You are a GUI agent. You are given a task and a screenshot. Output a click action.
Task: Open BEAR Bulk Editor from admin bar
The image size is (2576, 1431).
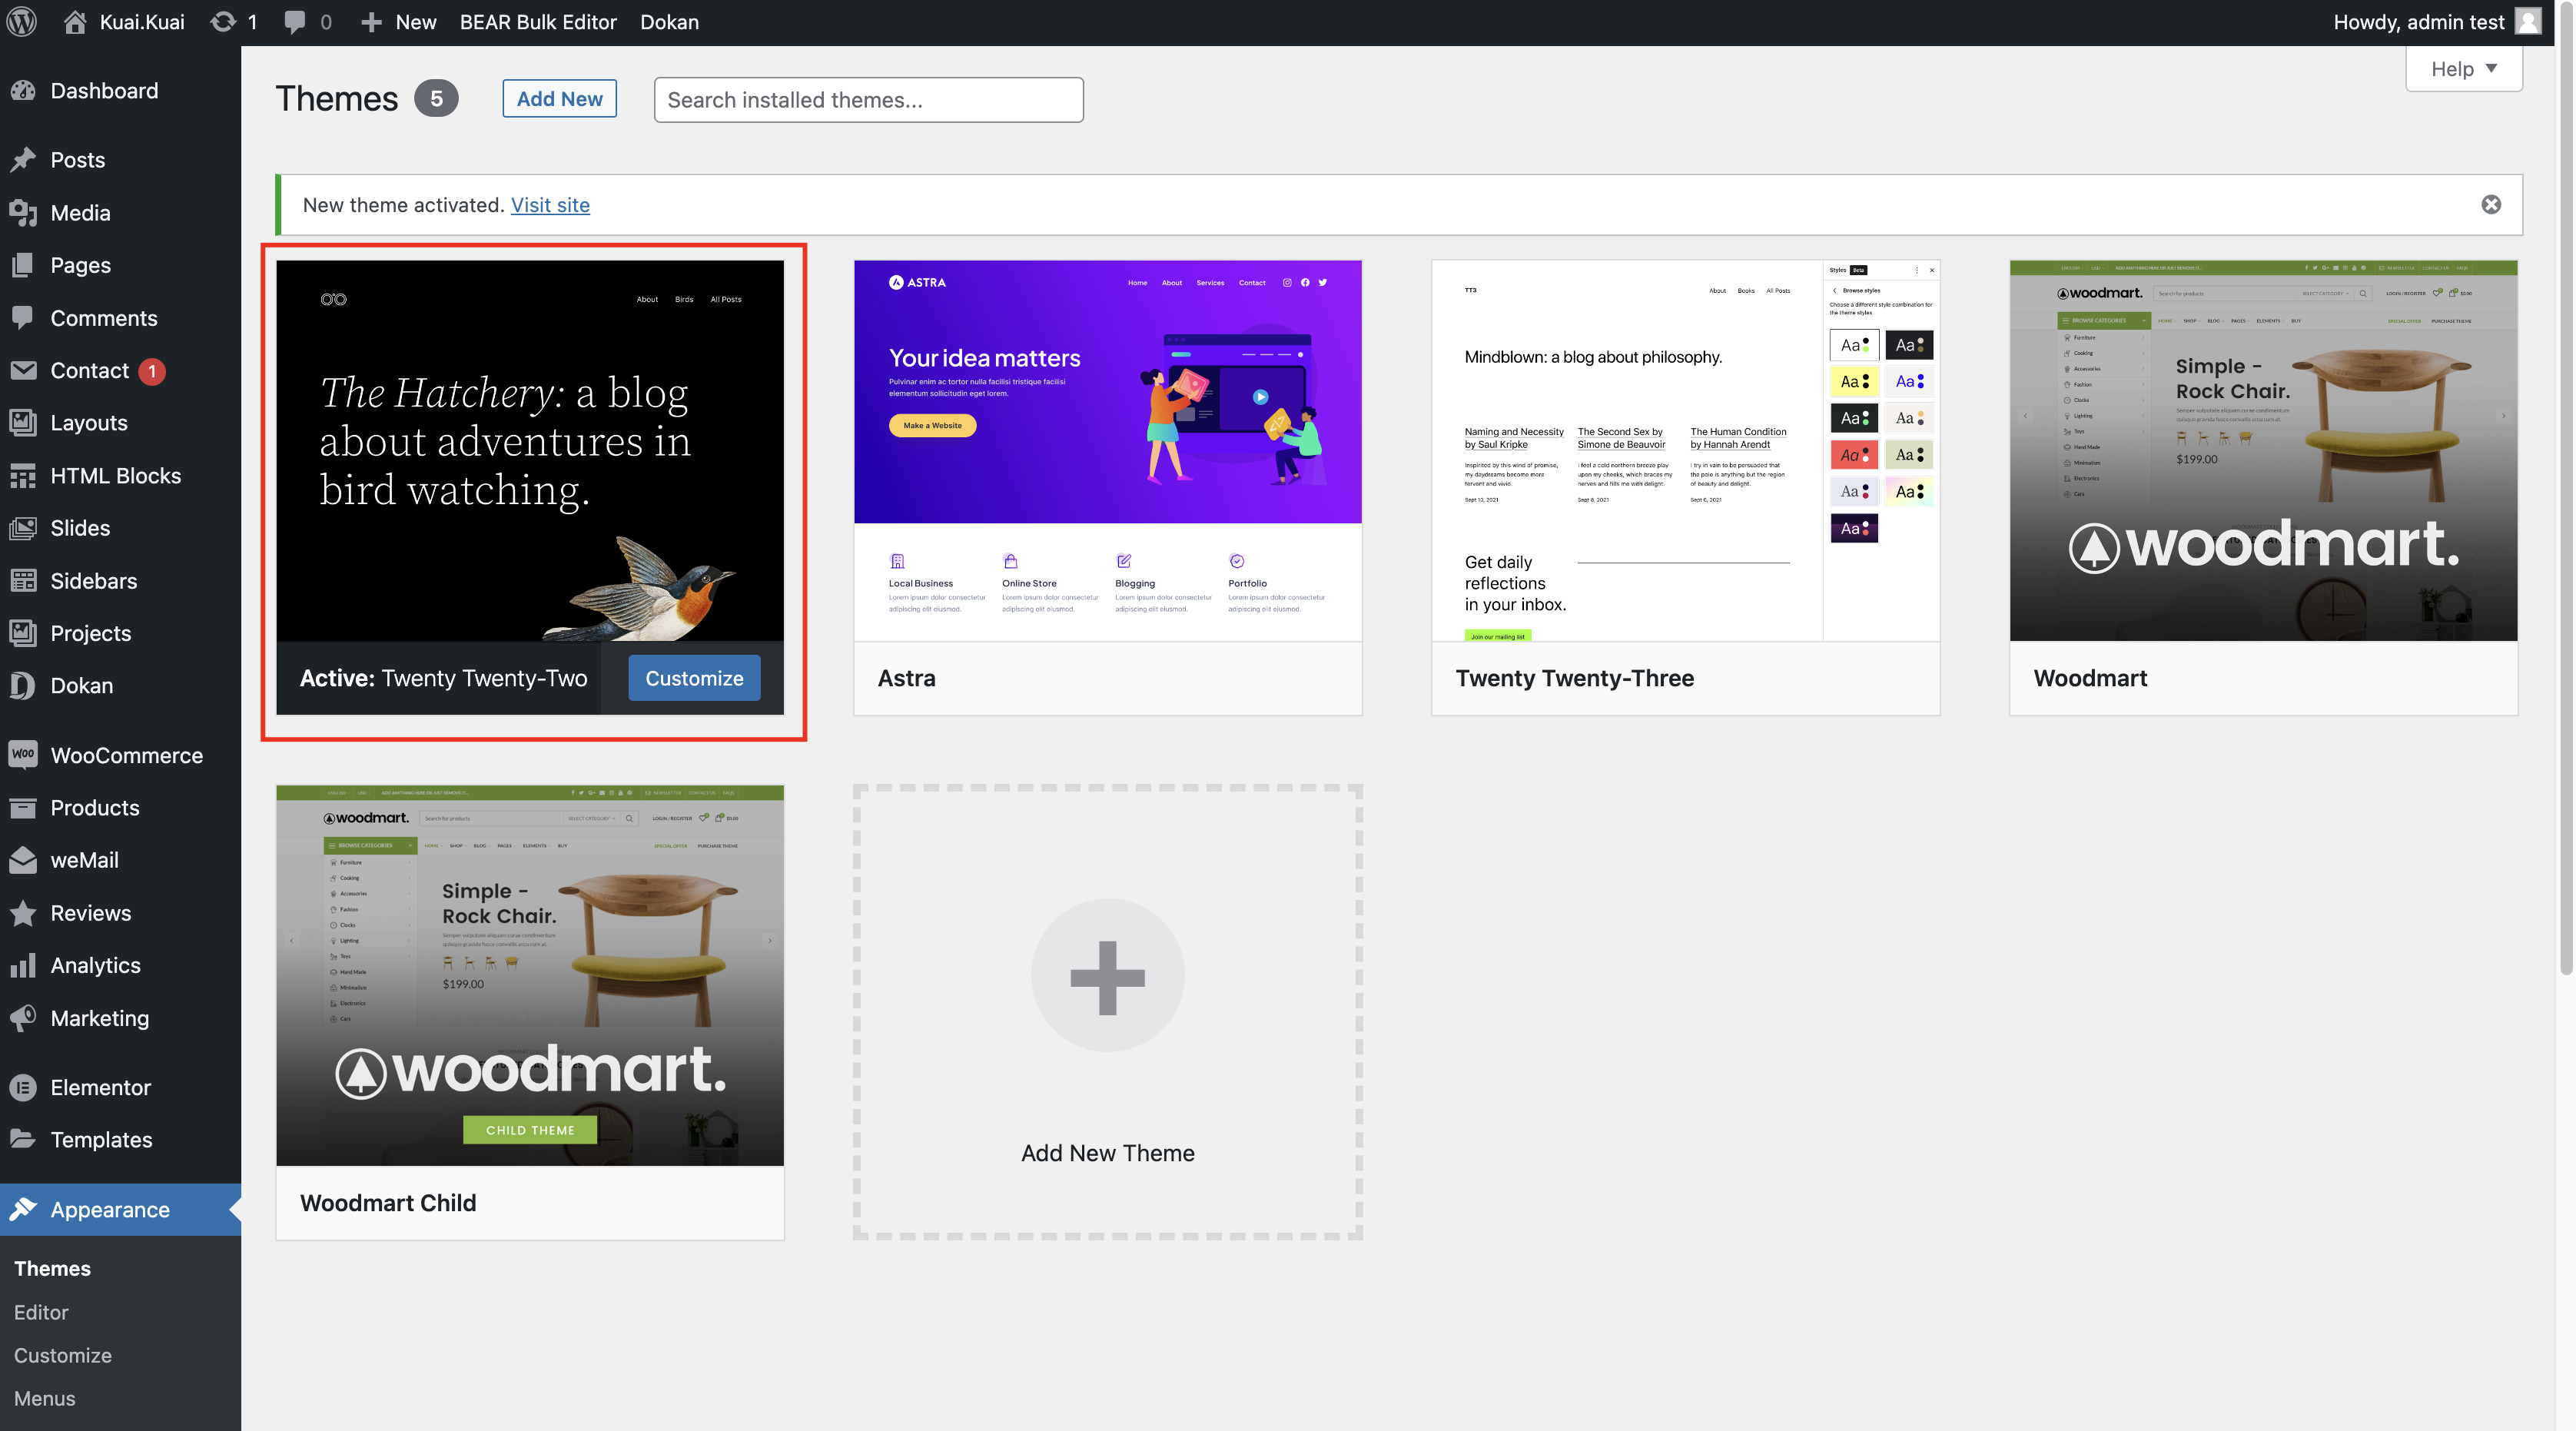(x=538, y=22)
